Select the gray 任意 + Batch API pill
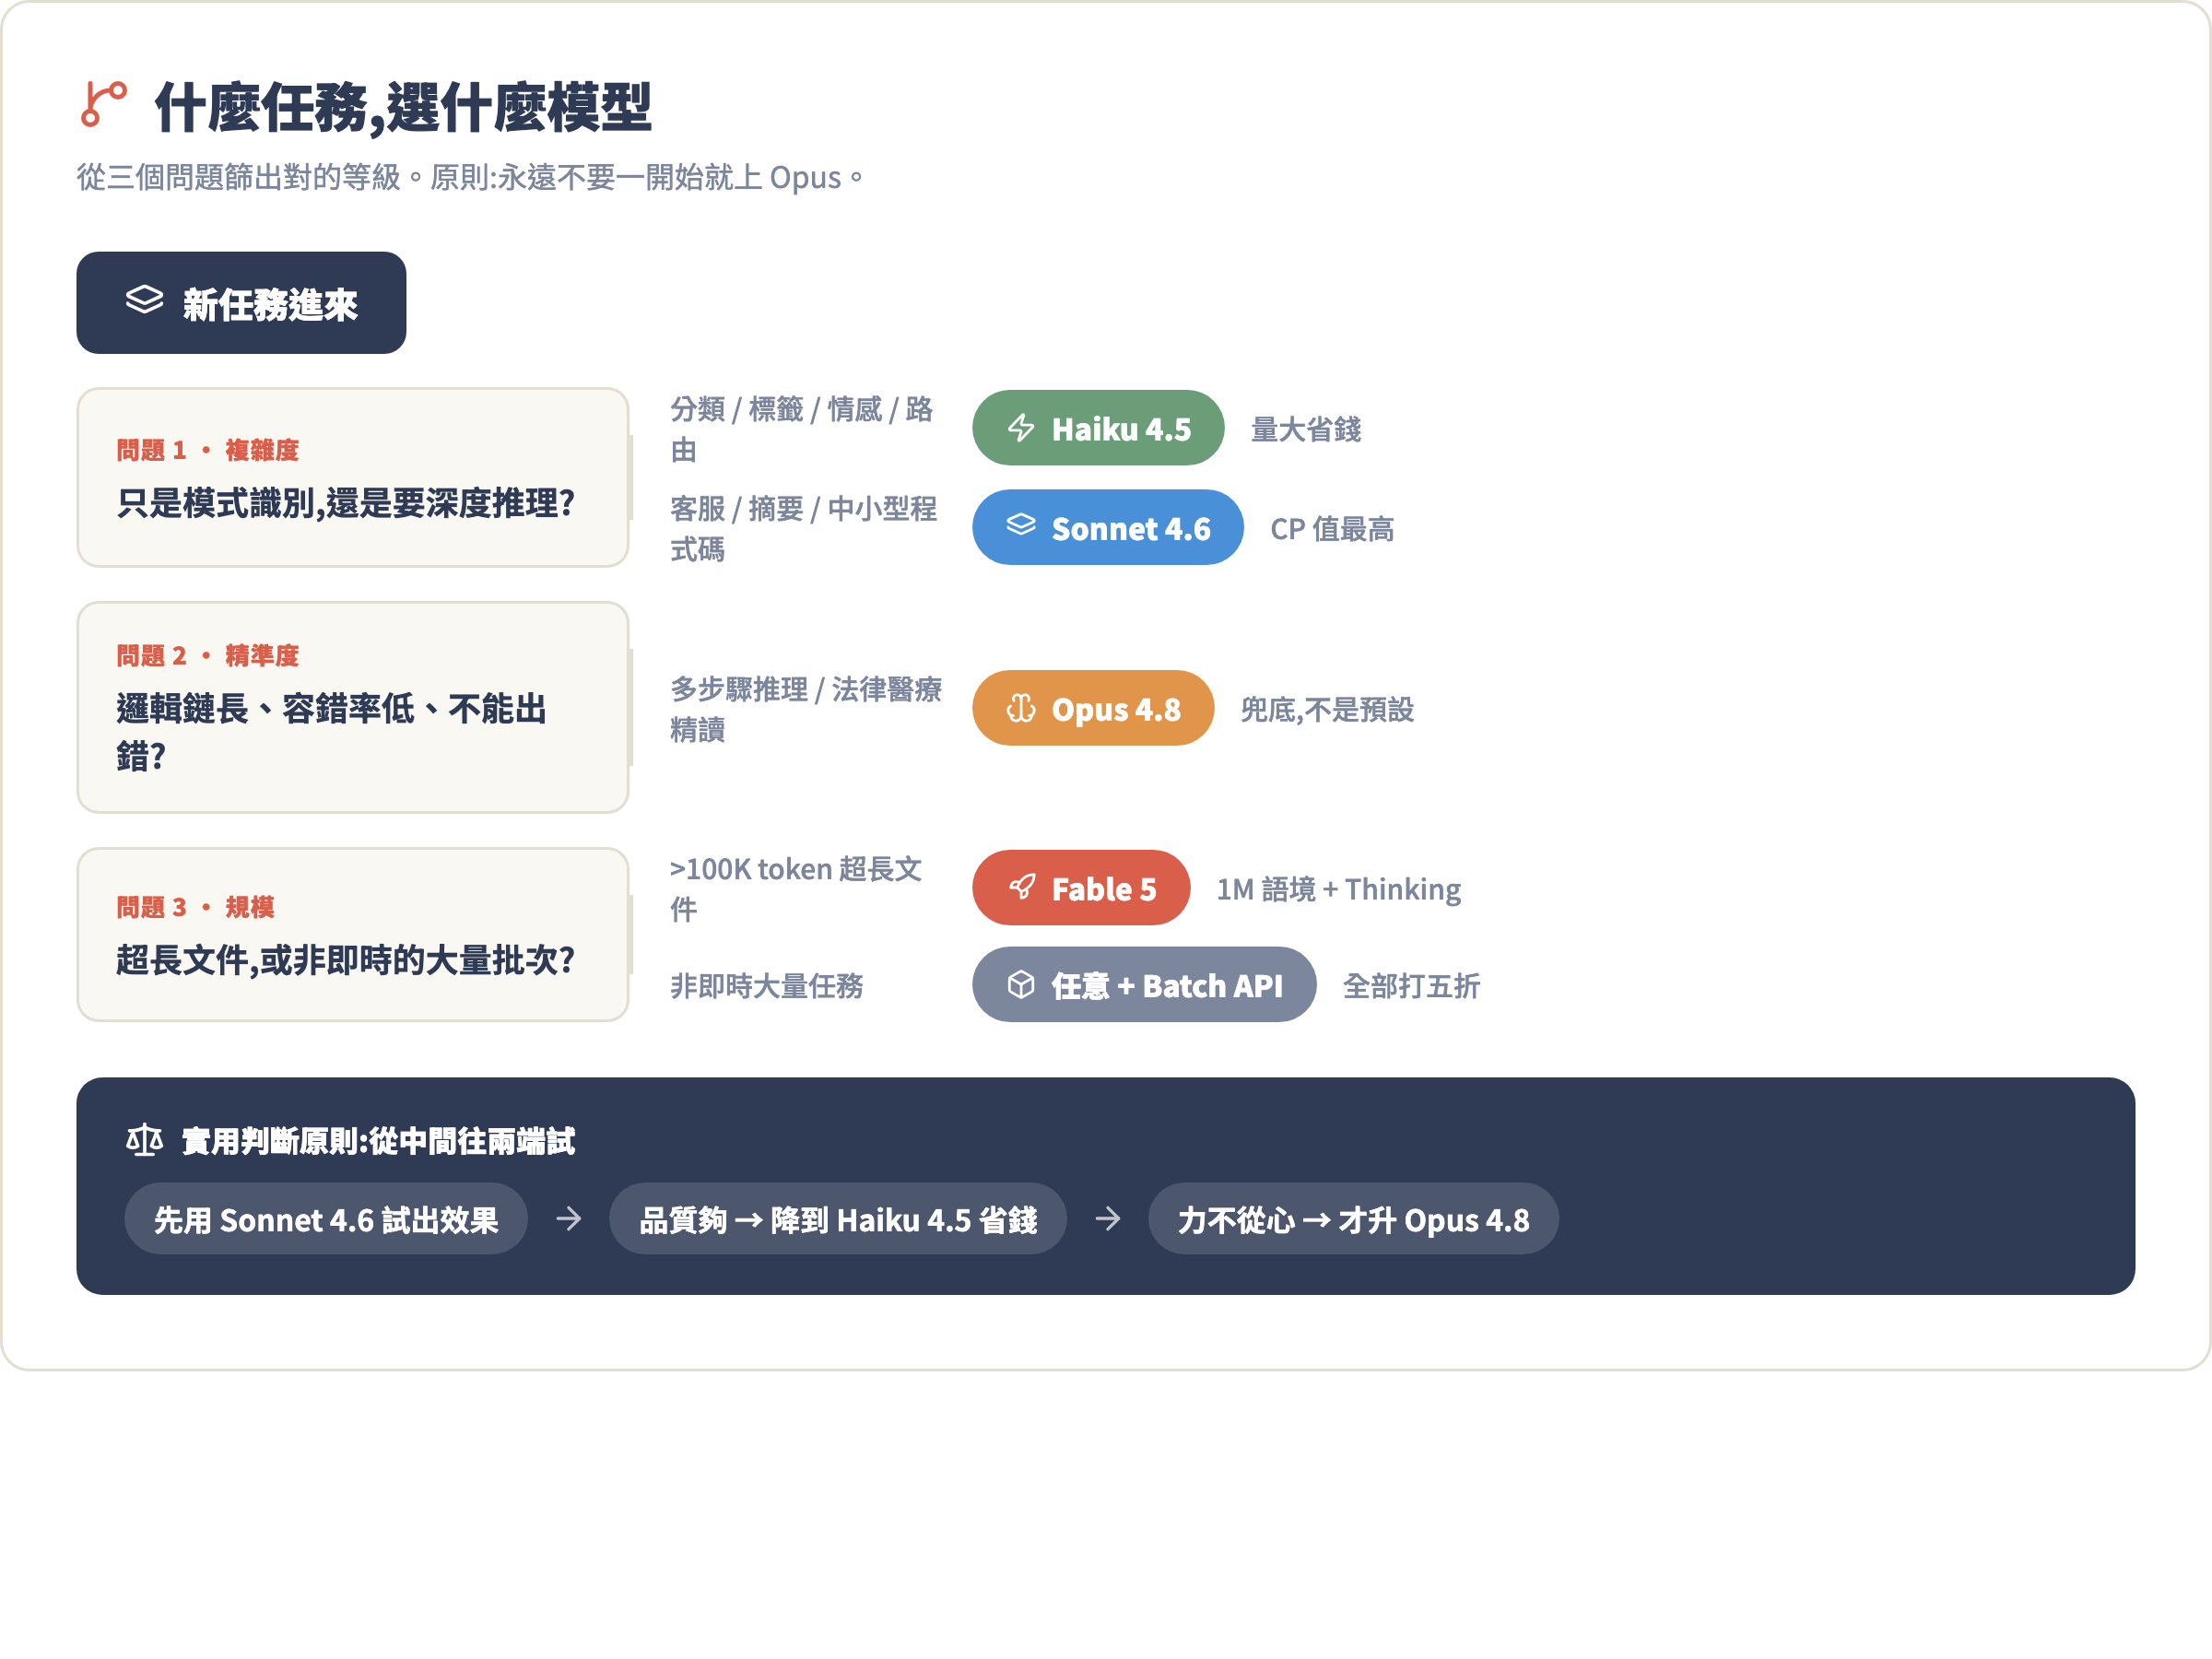Image resolution: width=2212 pixels, height=1659 pixels. point(1143,984)
